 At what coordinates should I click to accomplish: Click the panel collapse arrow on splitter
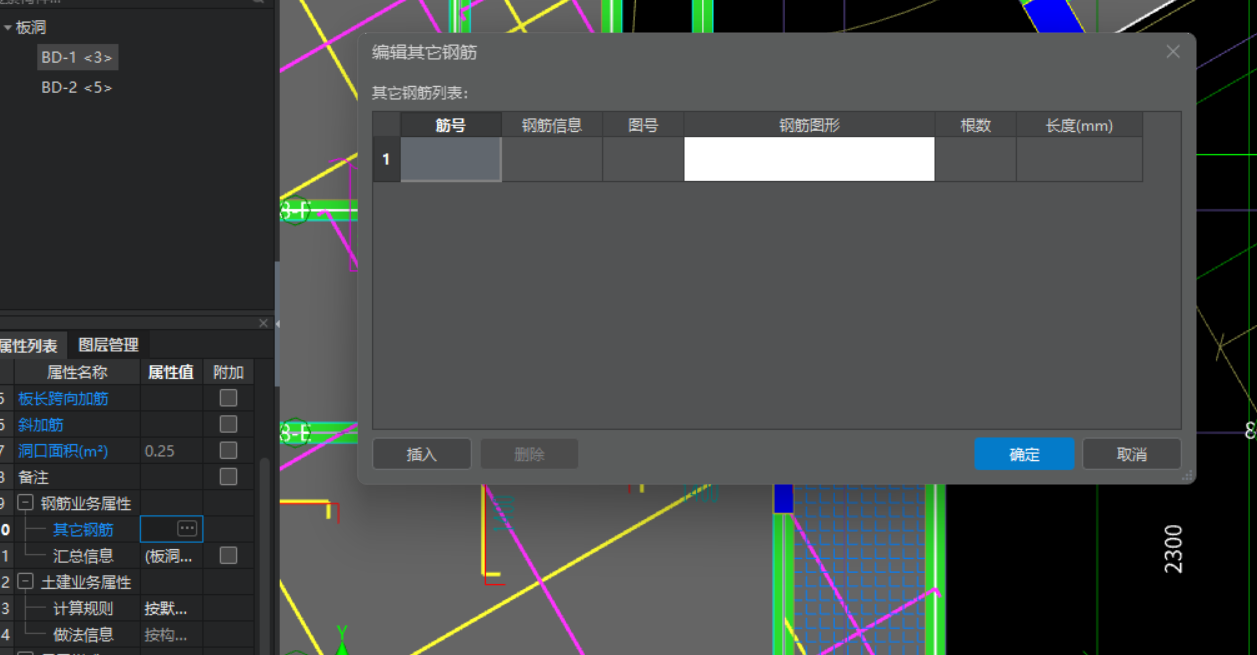277,323
